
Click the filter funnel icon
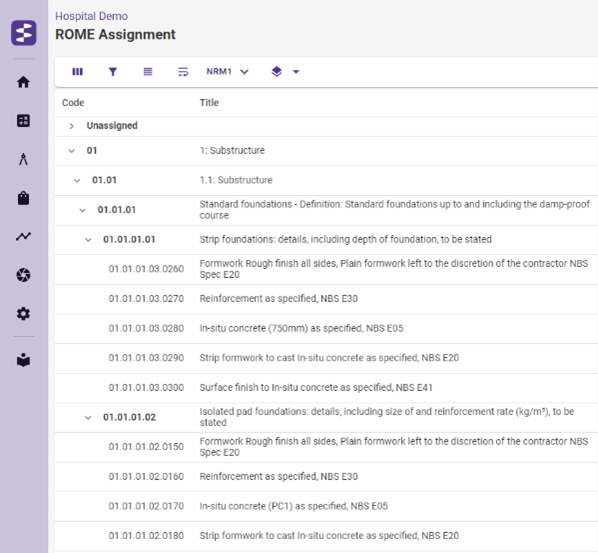[x=113, y=72]
